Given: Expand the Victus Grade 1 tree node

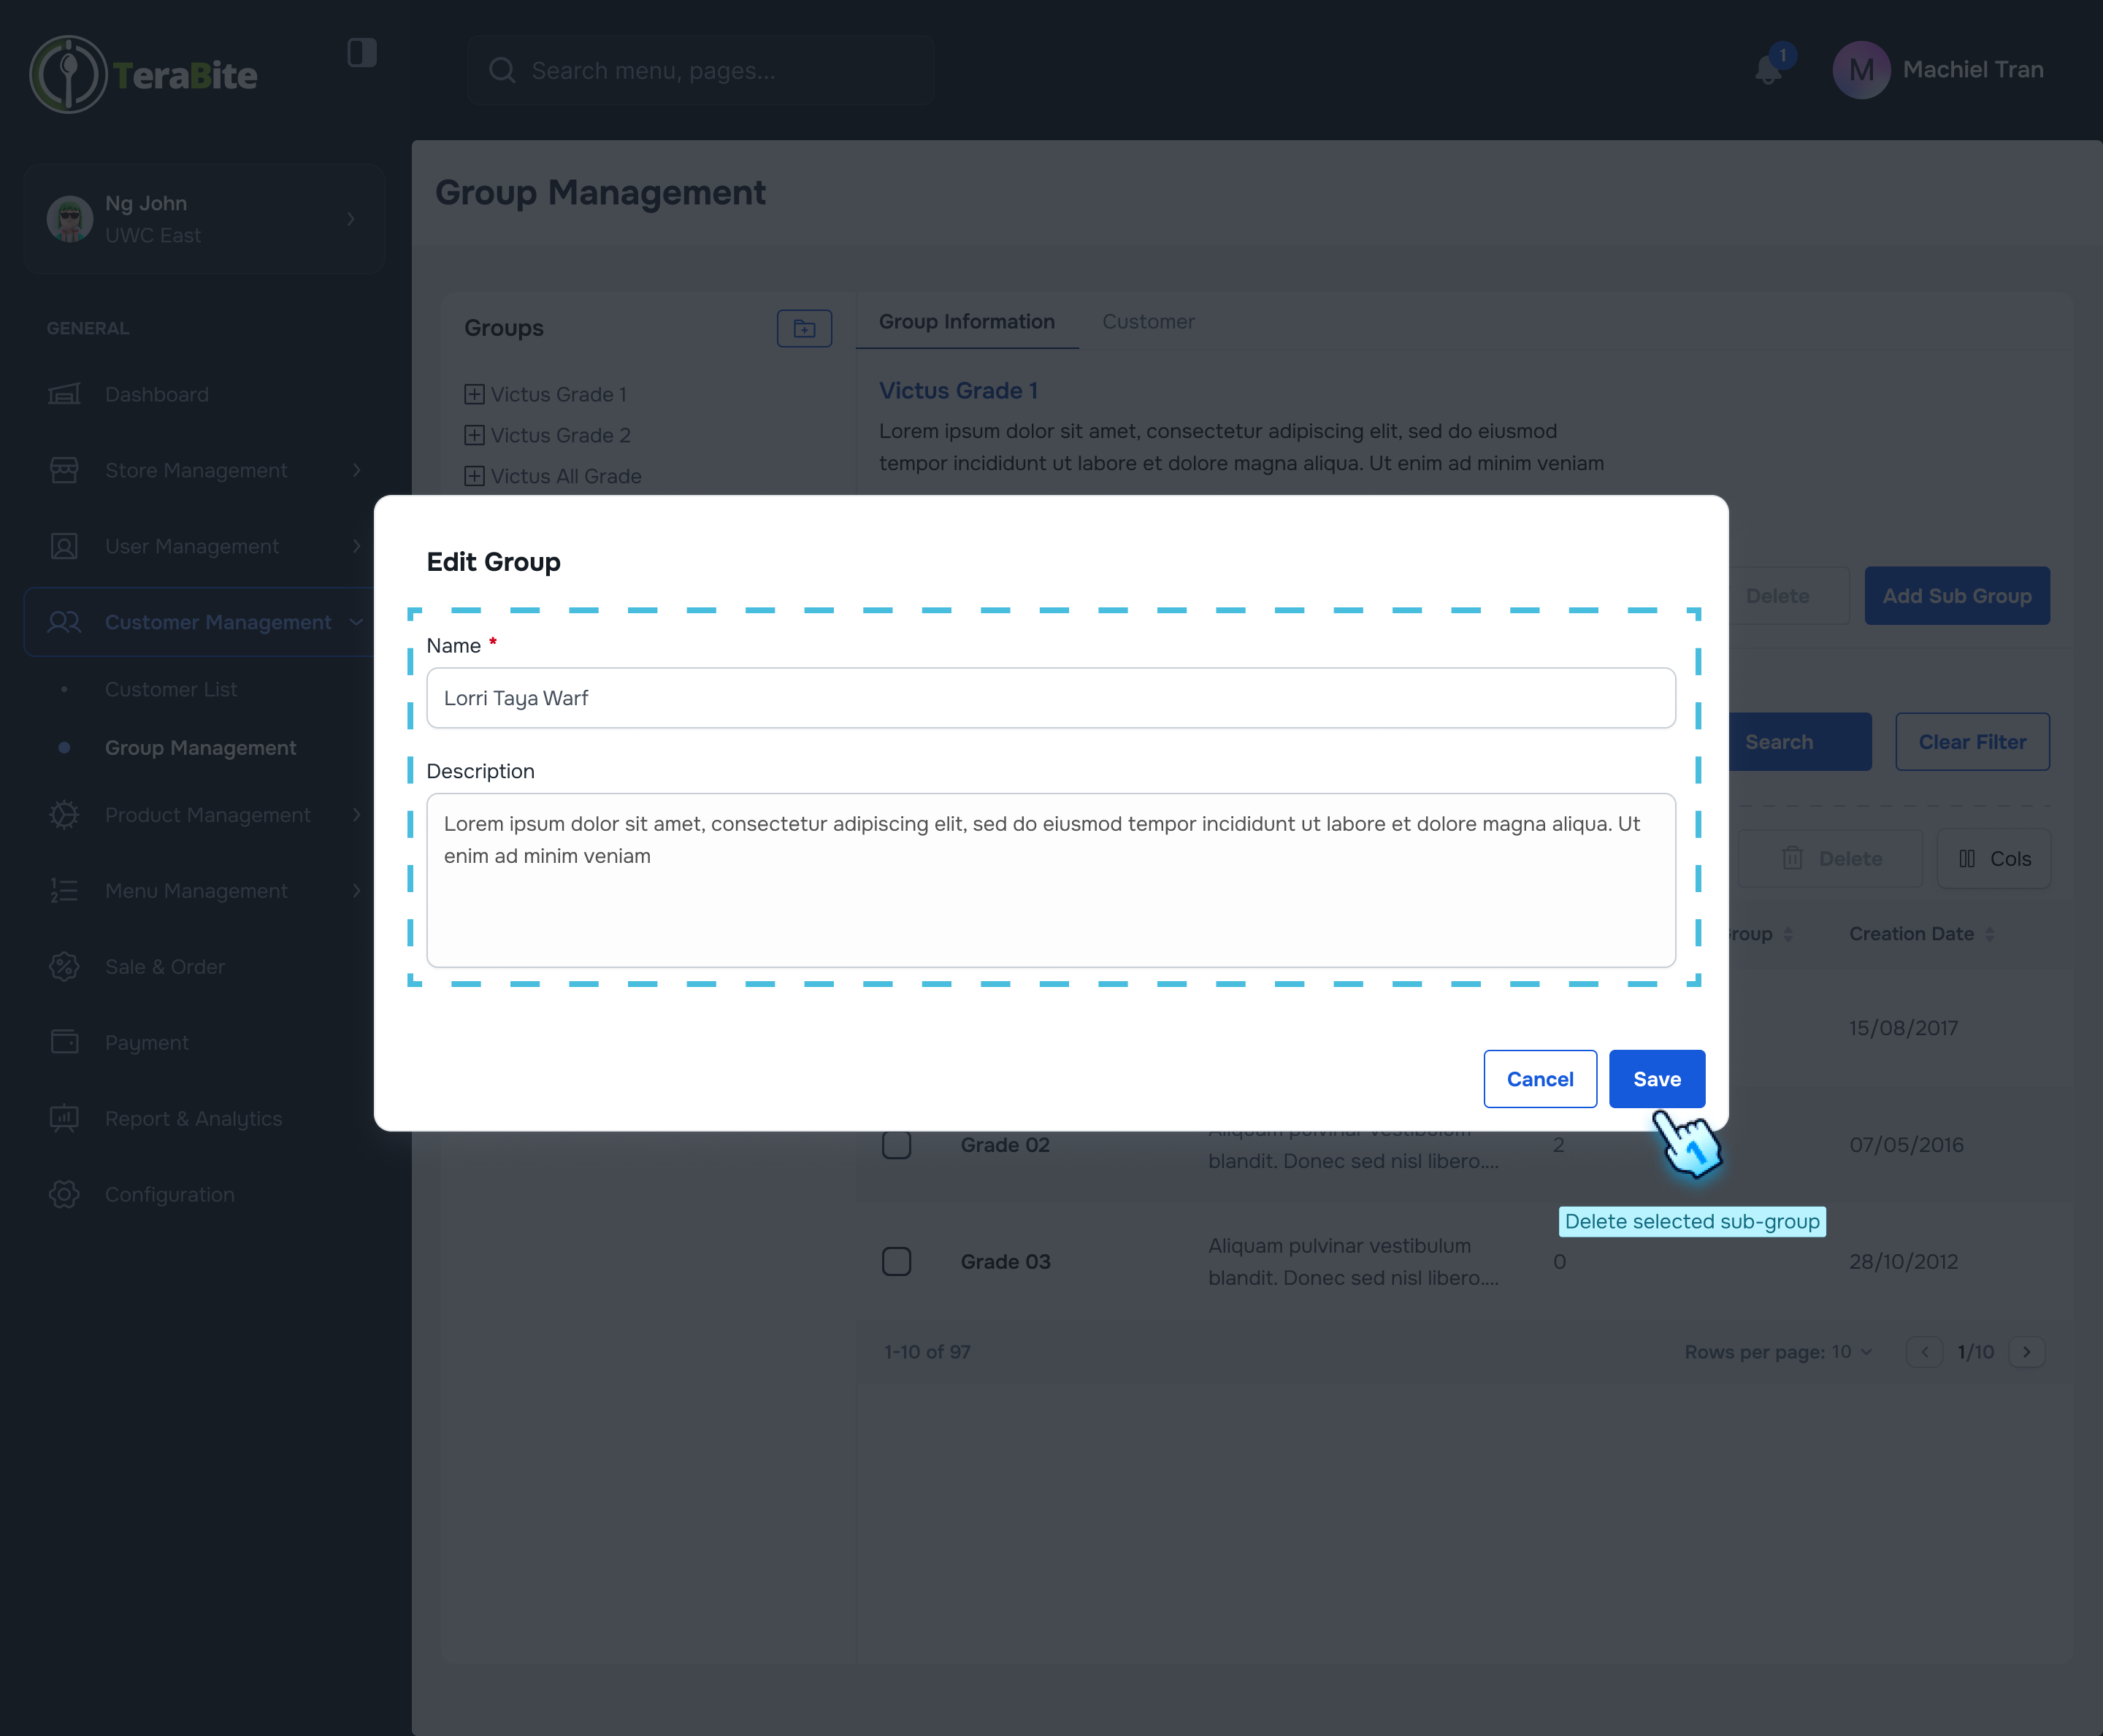Looking at the screenshot, I should click(x=474, y=394).
